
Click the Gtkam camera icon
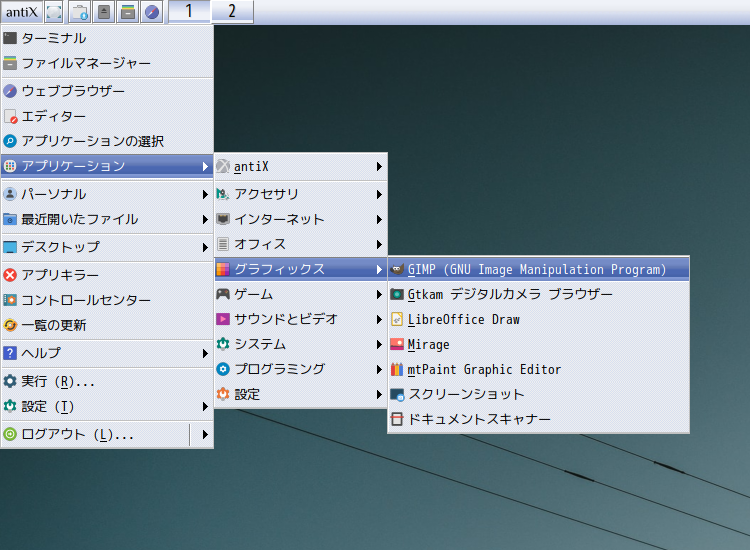397,294
